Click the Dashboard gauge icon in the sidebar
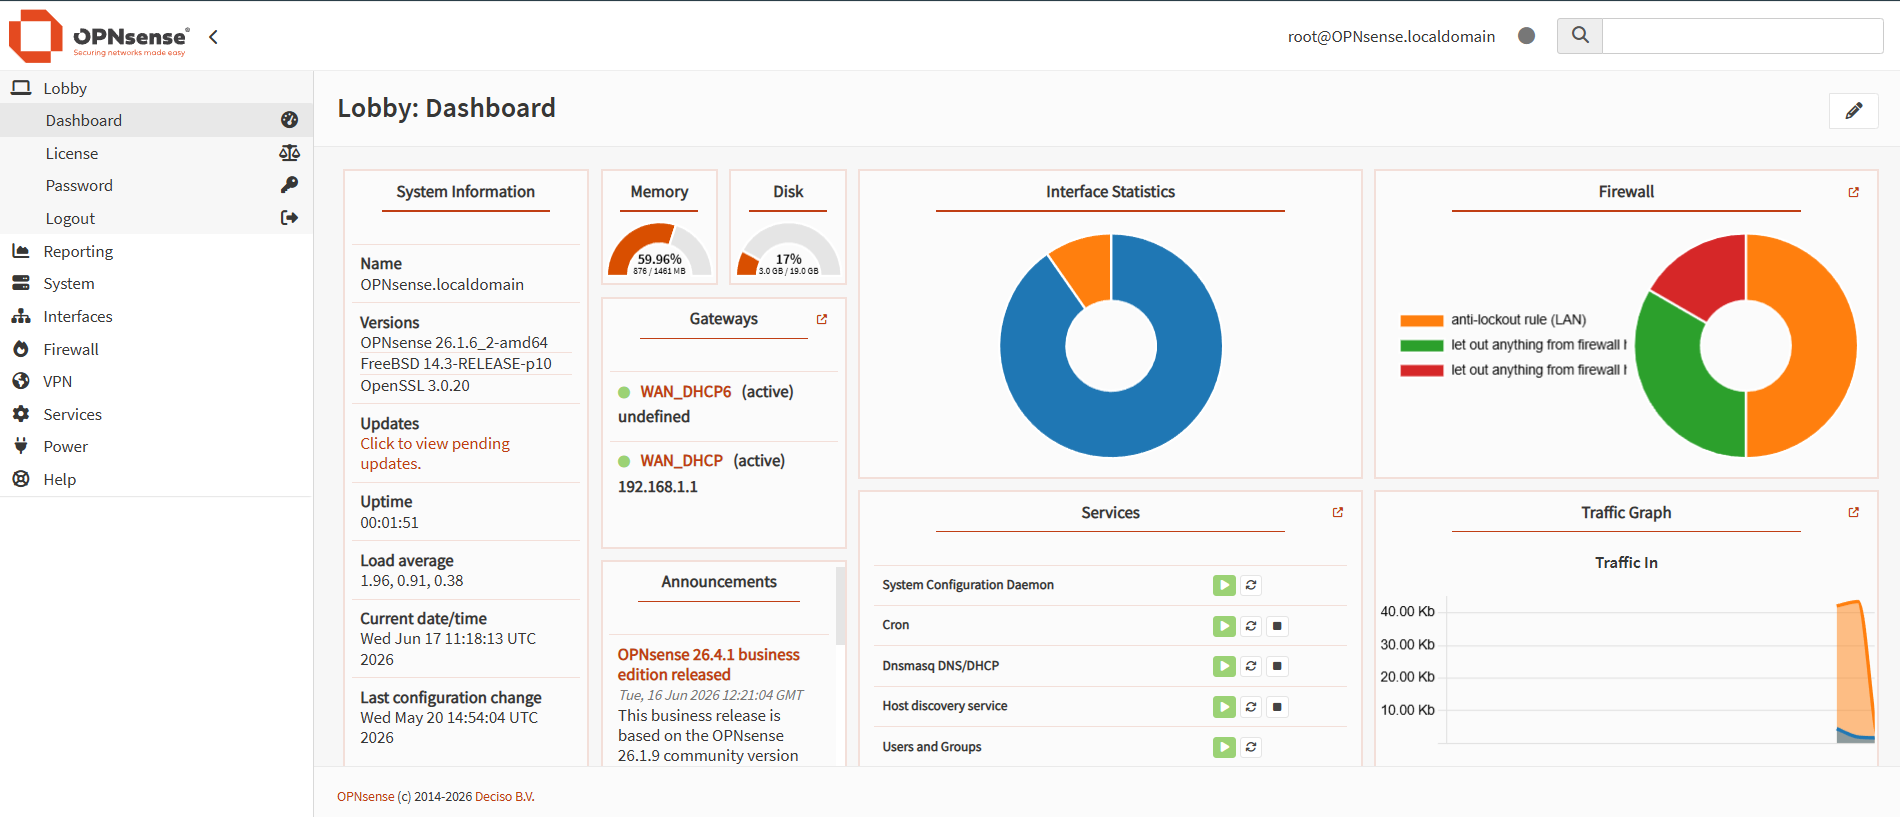Viewport: 1900px width, 817px height. [x=289, y=120]
